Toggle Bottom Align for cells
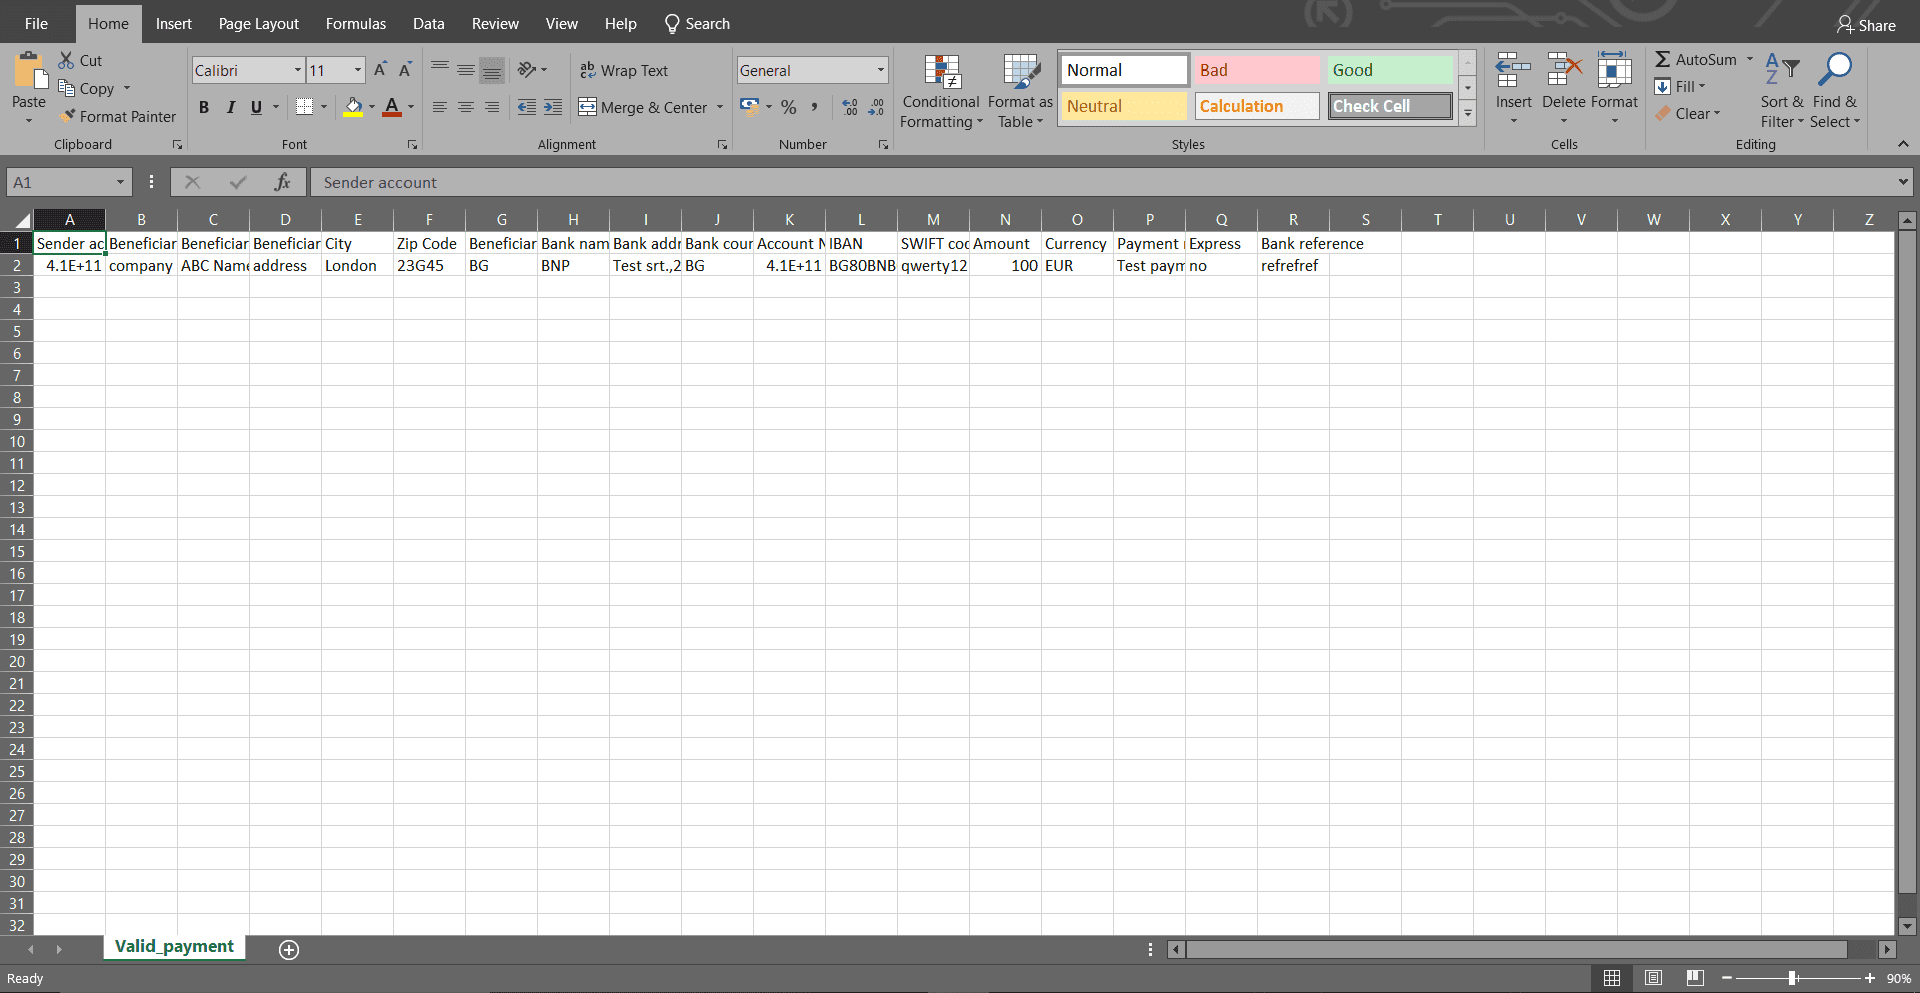The image size is (1920, 993). (492, 70)
